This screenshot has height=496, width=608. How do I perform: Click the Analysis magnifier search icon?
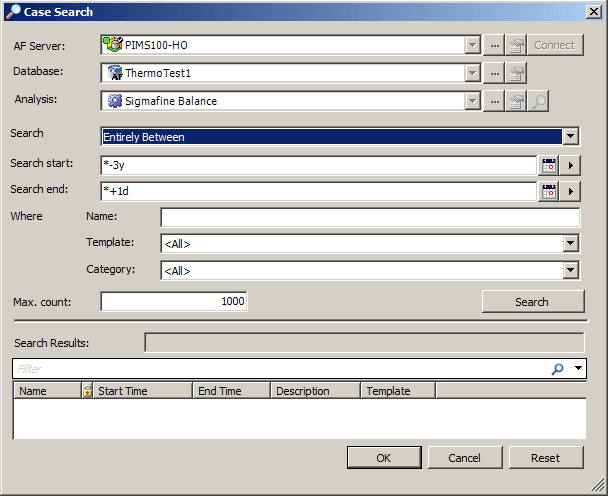[538, 102]
